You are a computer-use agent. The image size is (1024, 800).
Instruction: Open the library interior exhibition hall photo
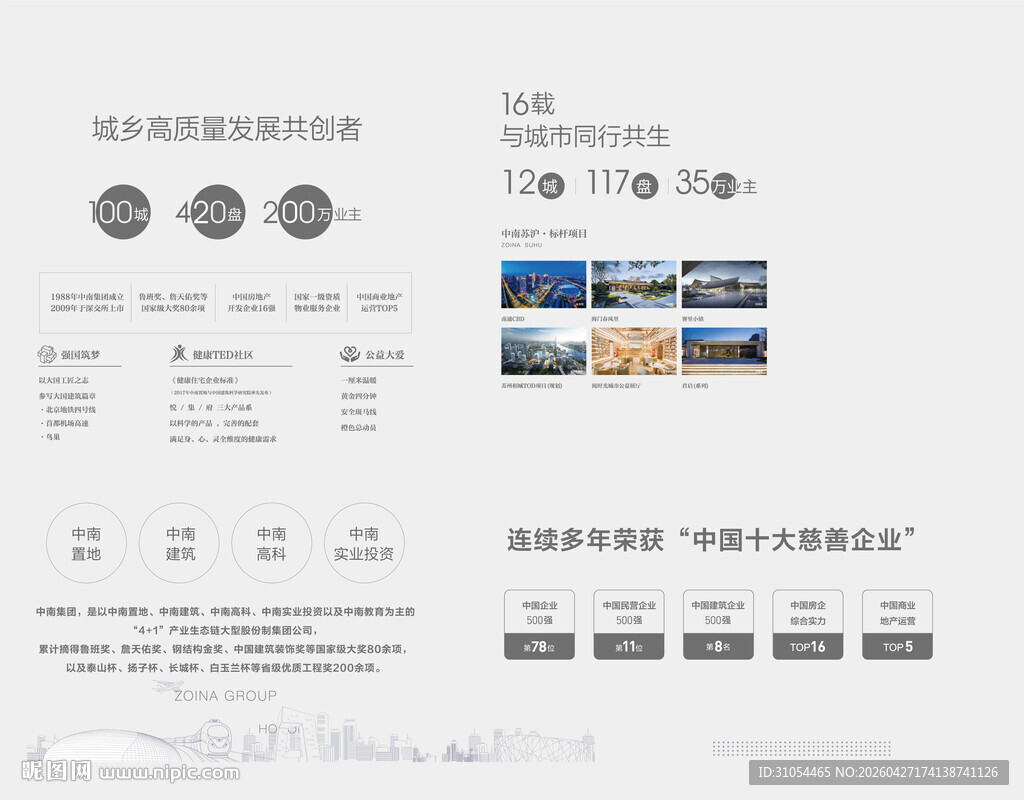tap(634, 351)
